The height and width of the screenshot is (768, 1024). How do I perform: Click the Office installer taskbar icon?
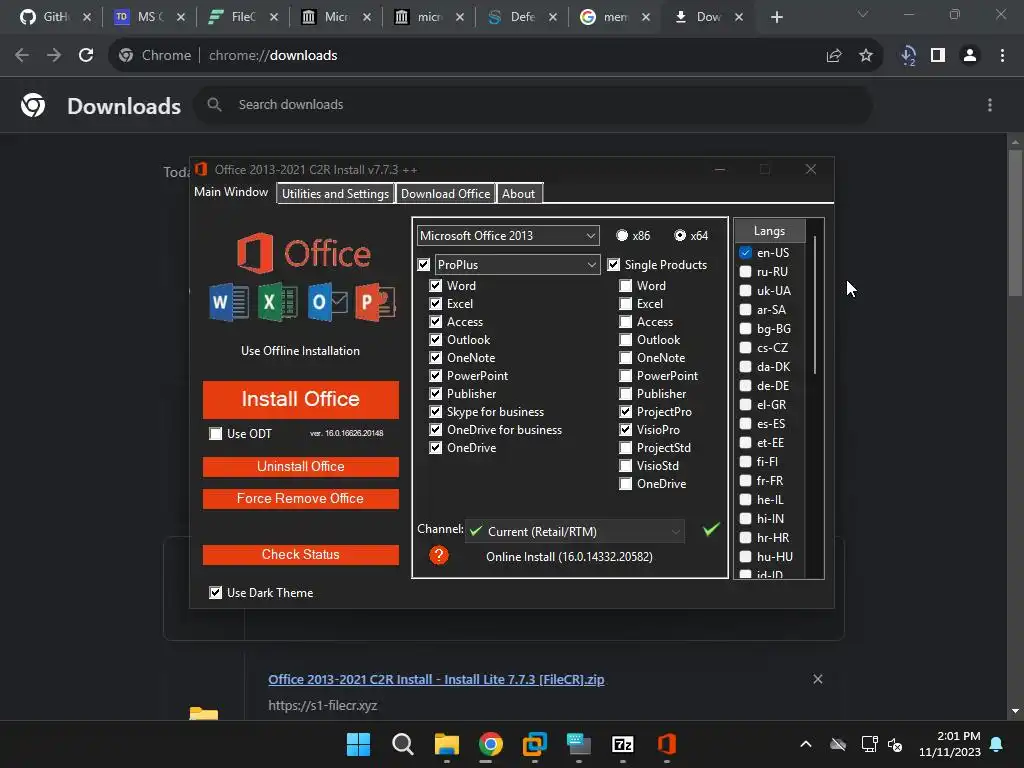tap(666, 744)
